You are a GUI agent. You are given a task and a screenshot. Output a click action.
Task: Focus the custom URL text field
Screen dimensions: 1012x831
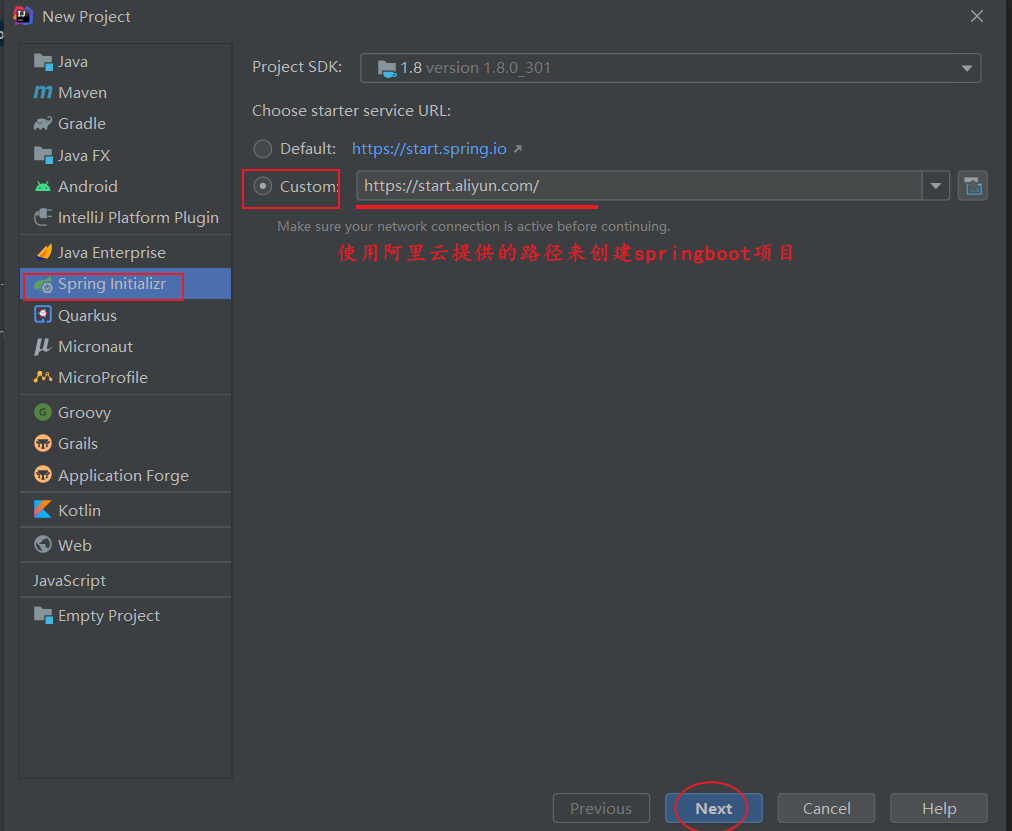click(639, 186)
